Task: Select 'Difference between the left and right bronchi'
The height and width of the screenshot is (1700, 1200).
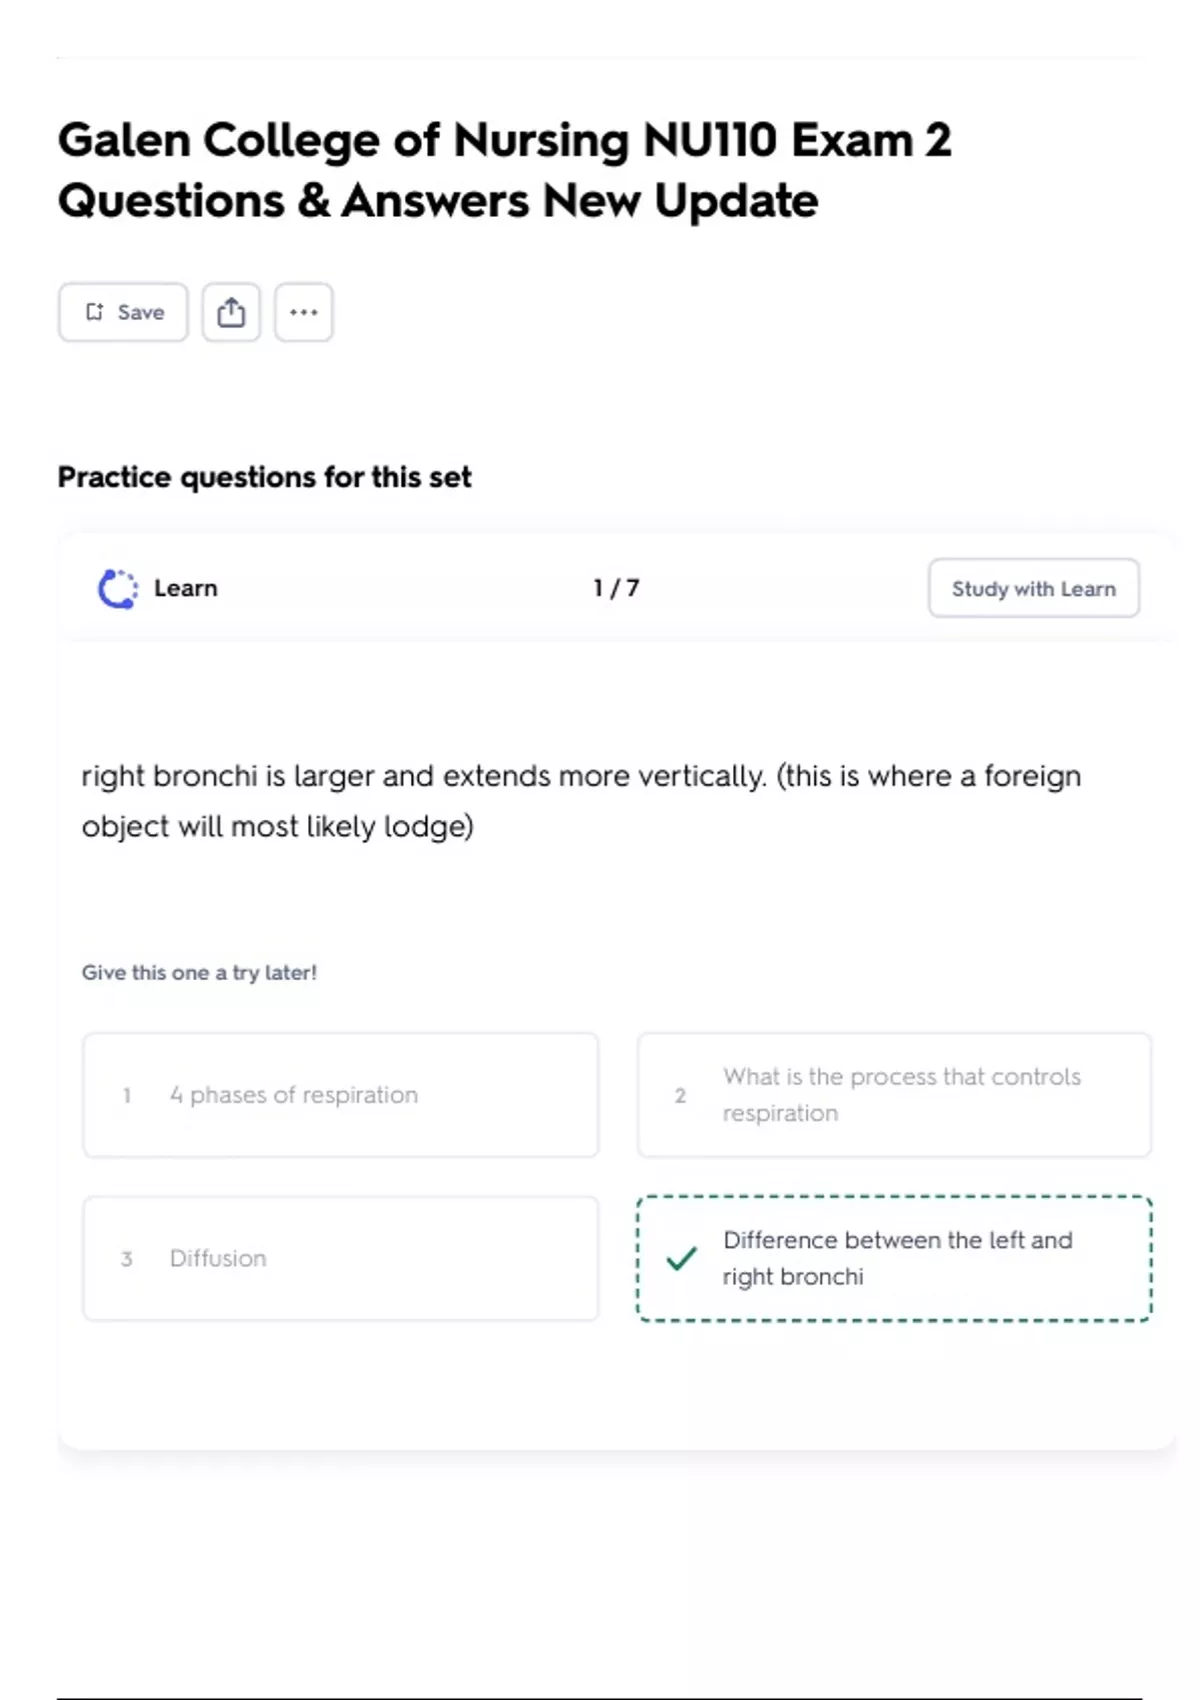Action: coord(895,1258)
